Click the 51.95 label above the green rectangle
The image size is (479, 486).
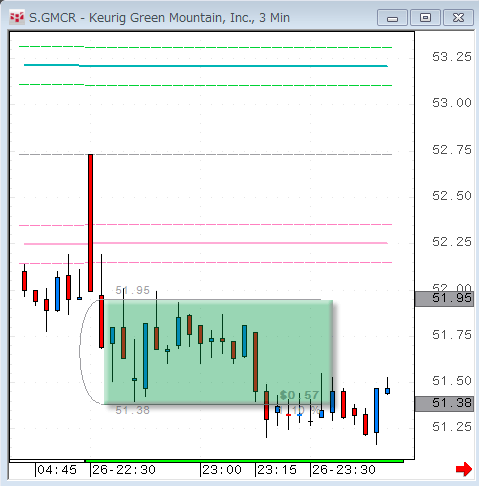[133, 290]
